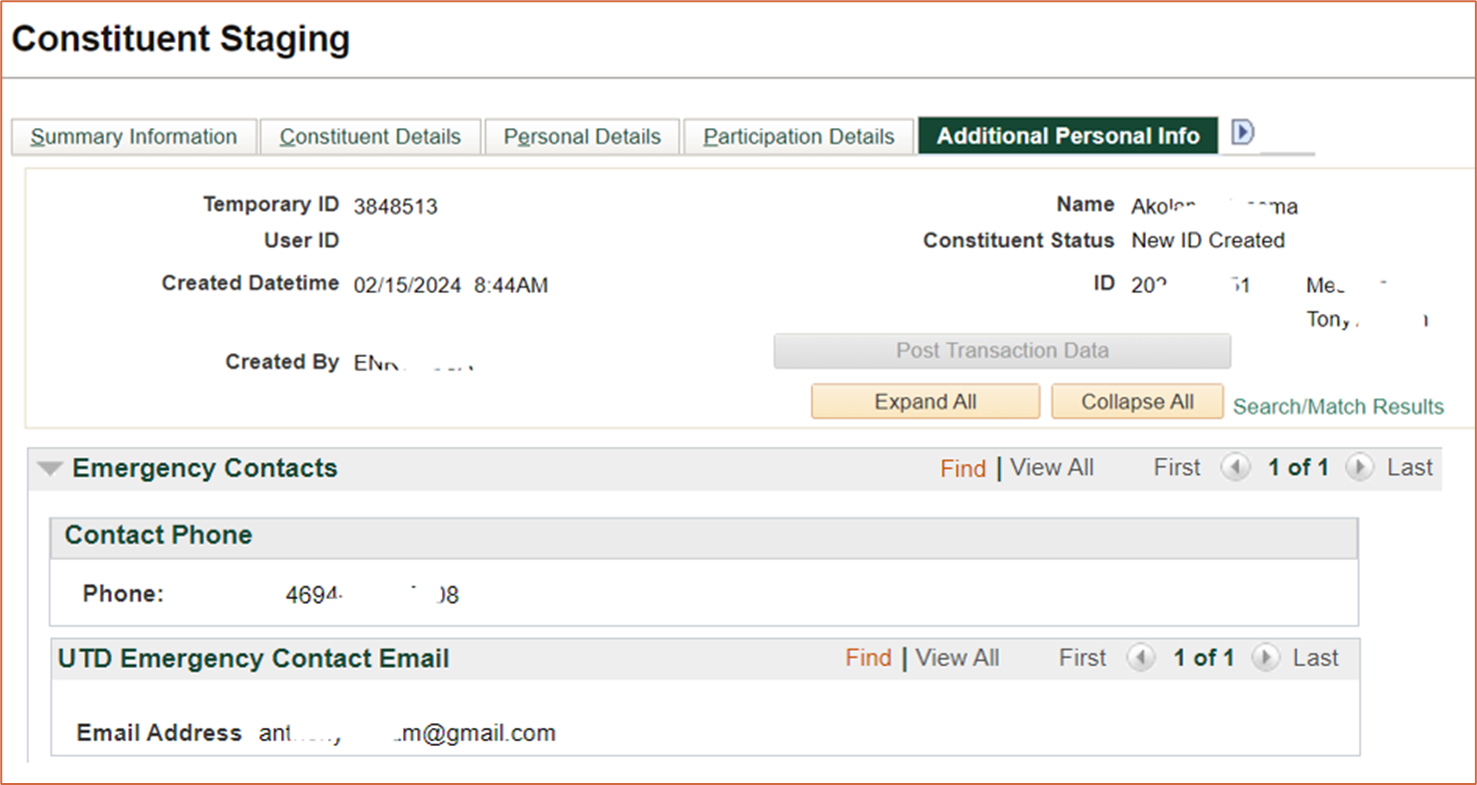
Task: Collapse the Emergency Contacts section triangle
Action: 50,468
